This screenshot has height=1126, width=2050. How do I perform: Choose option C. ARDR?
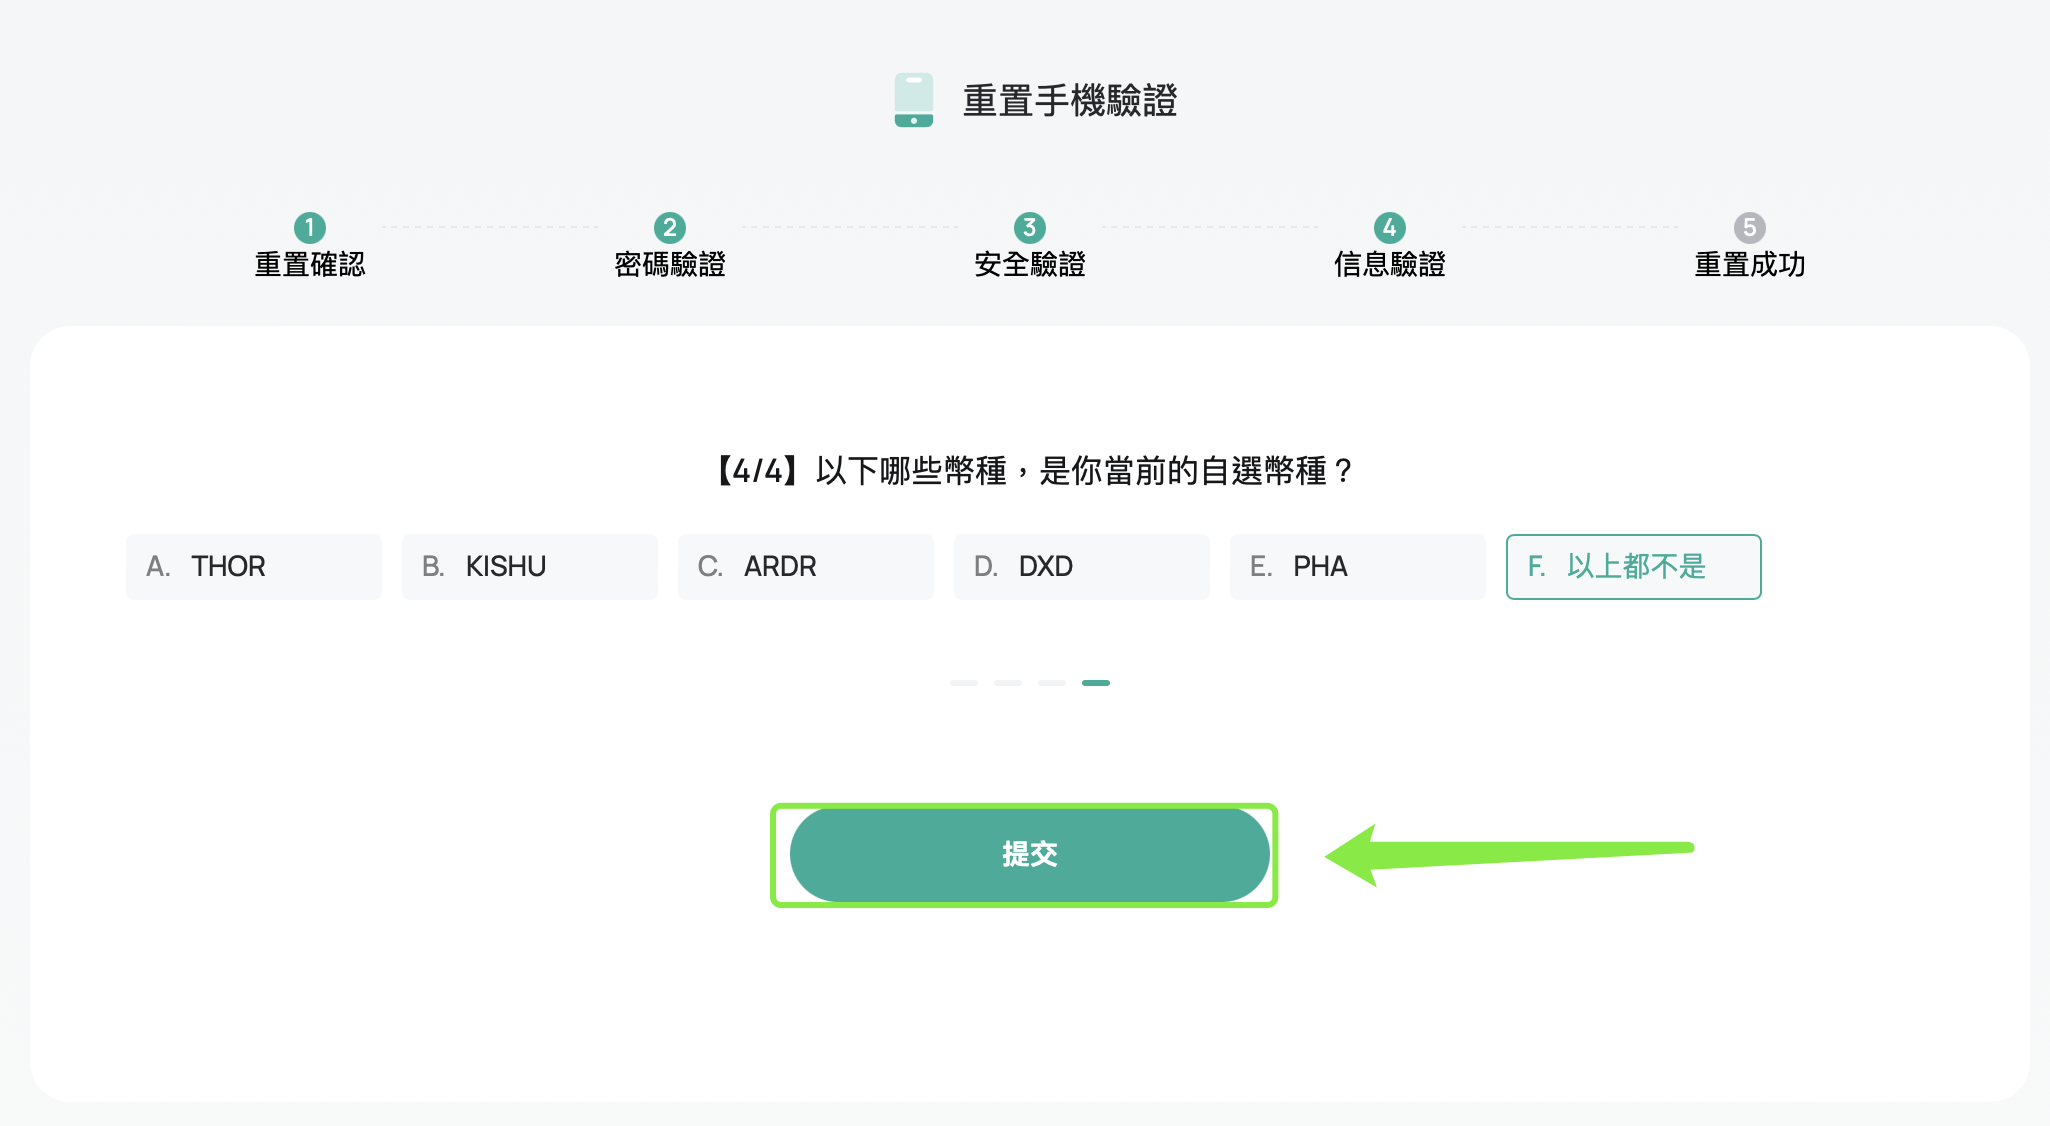[806, 567]
